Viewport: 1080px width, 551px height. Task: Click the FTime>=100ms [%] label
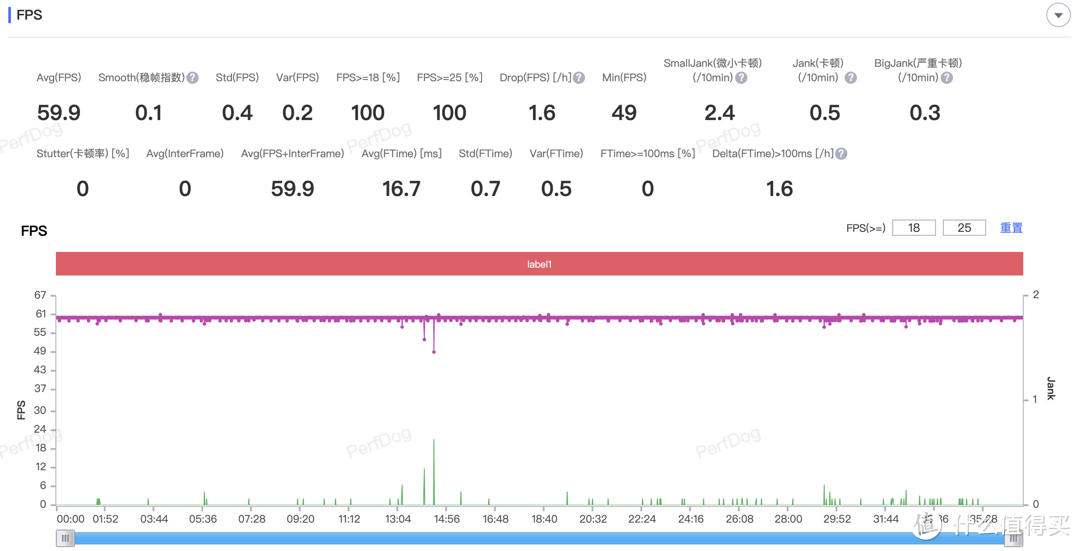pos(647,154)
